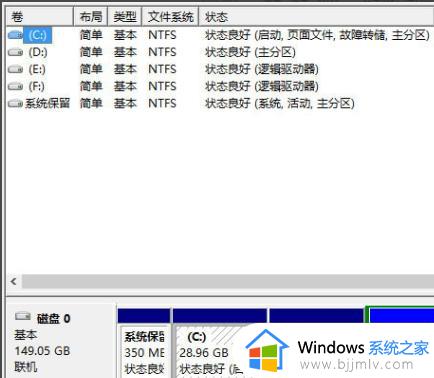The width and height of the screenshot is (434, 378).
Task: Select the 系统保留 volume icon
Action: 15,103
